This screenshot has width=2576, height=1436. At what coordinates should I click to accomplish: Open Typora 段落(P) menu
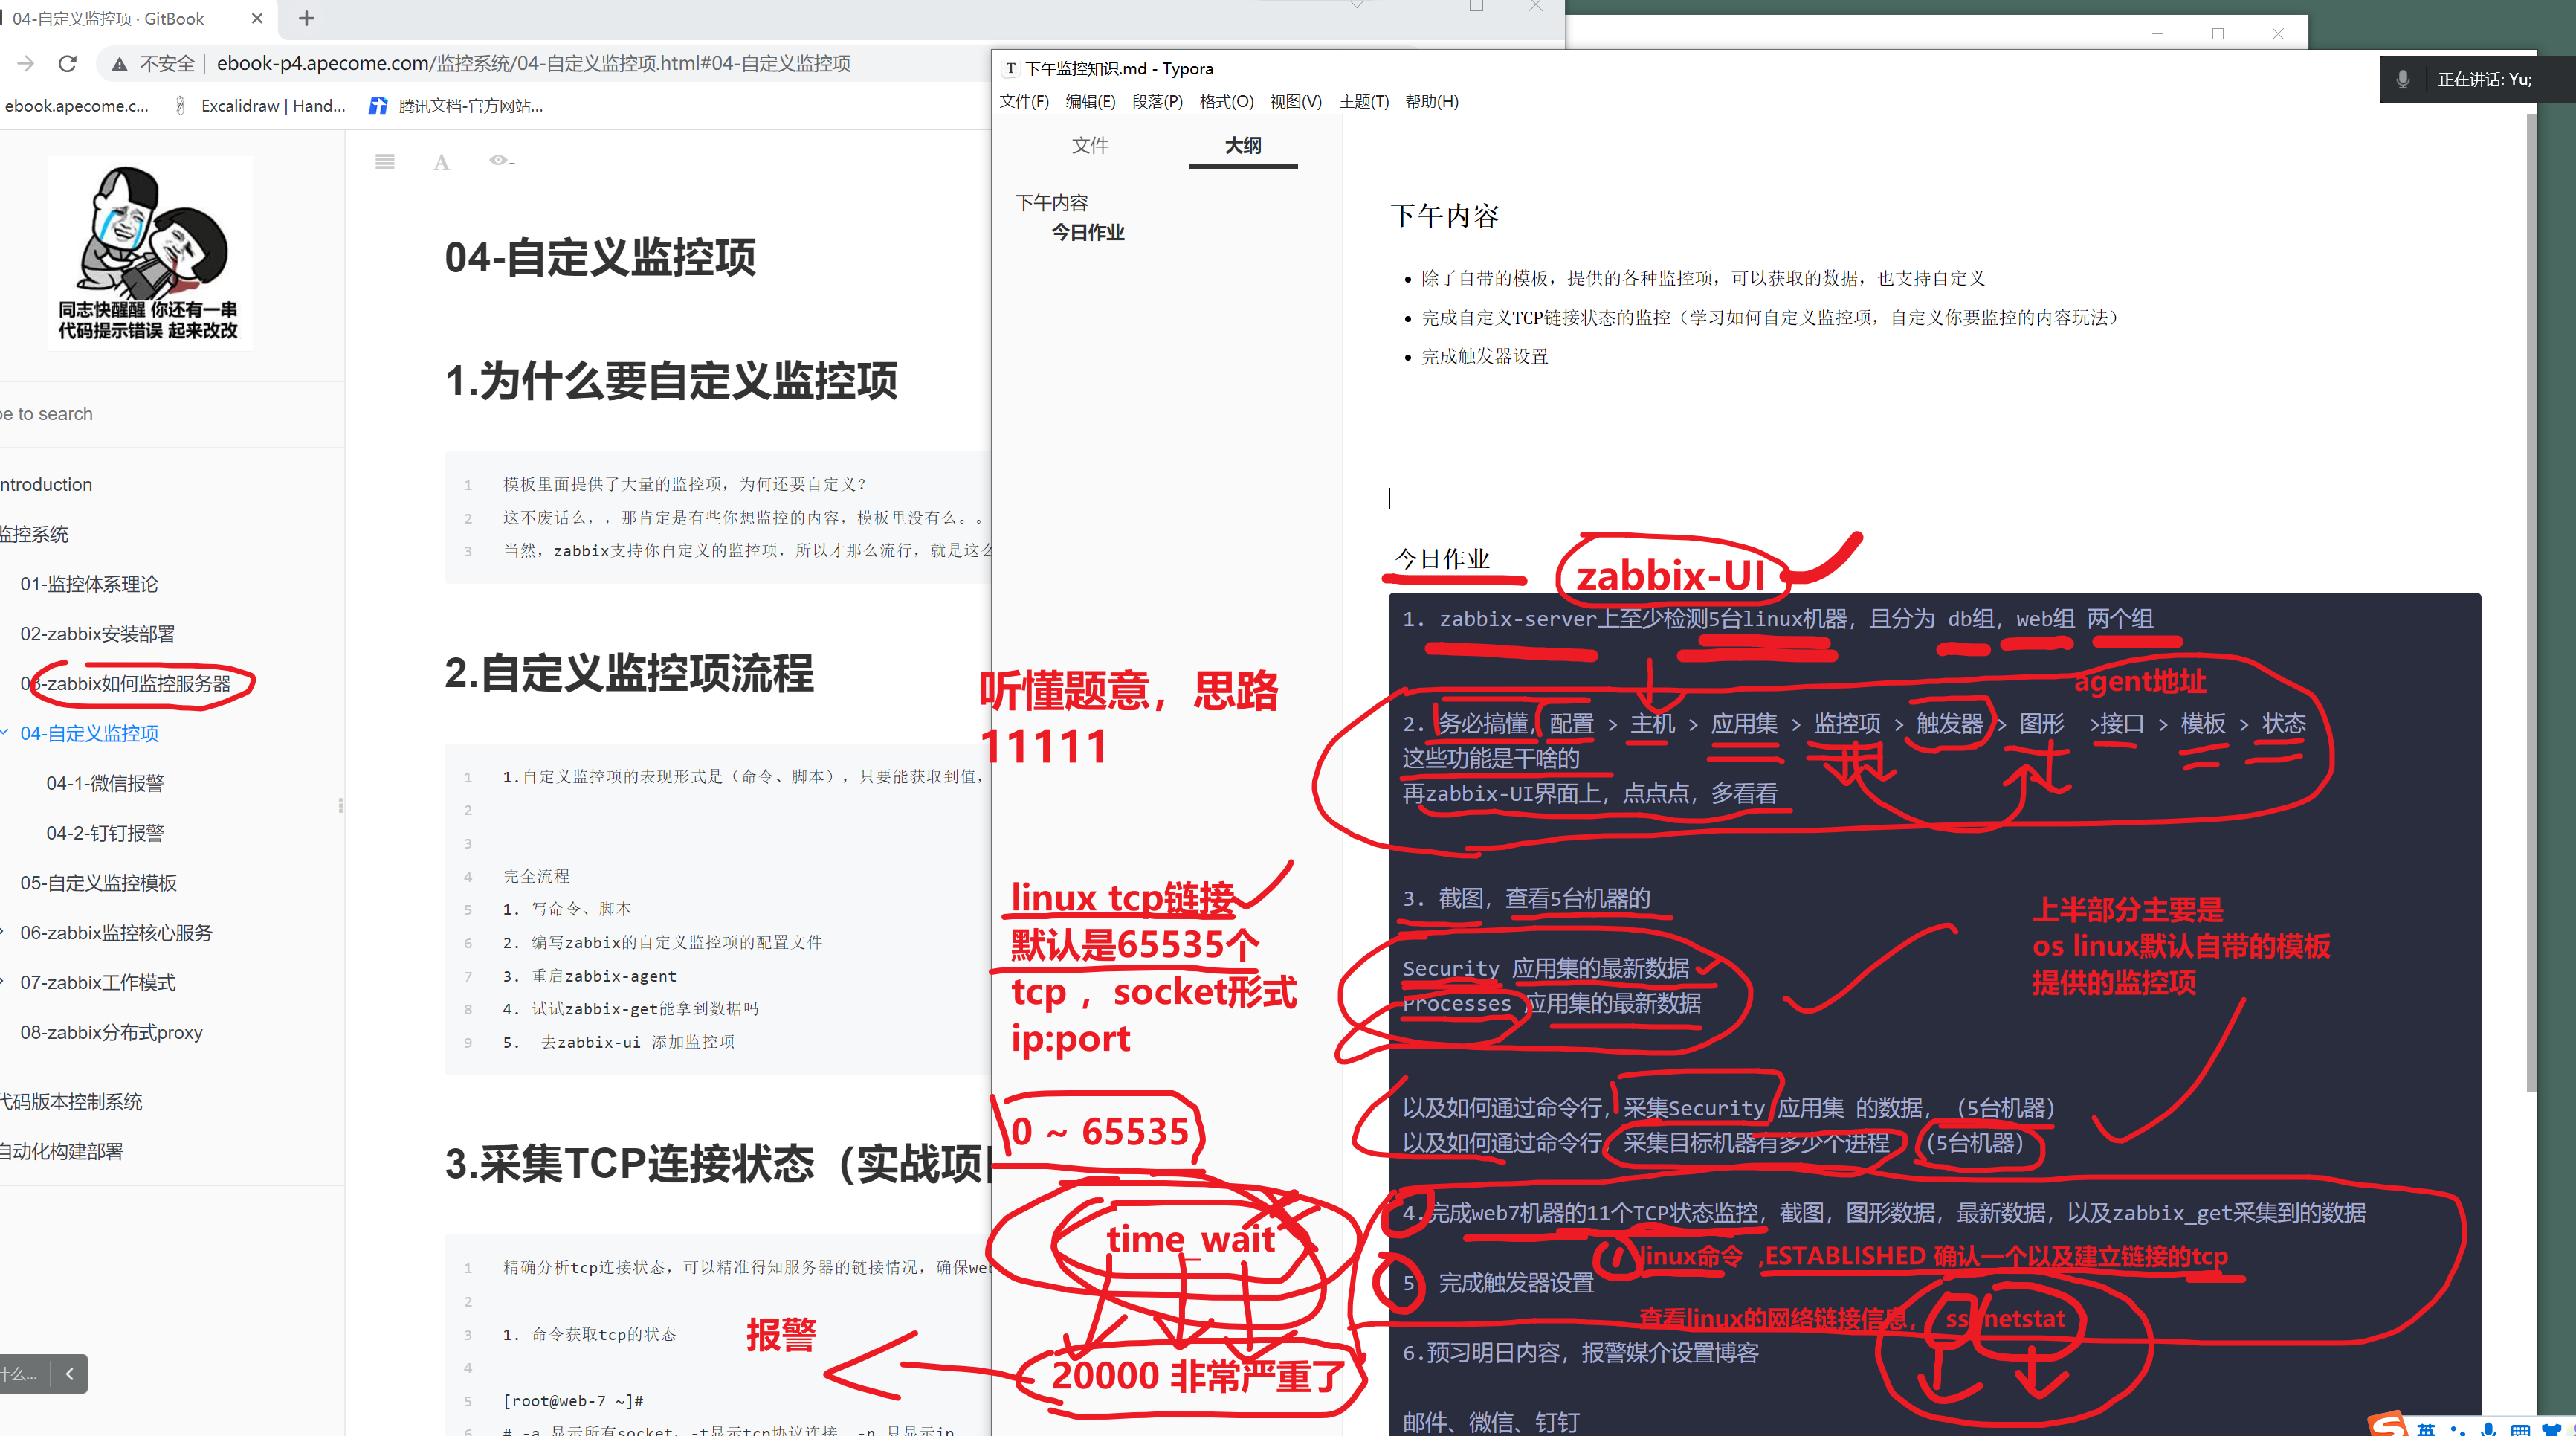(x=1157, y=101)
